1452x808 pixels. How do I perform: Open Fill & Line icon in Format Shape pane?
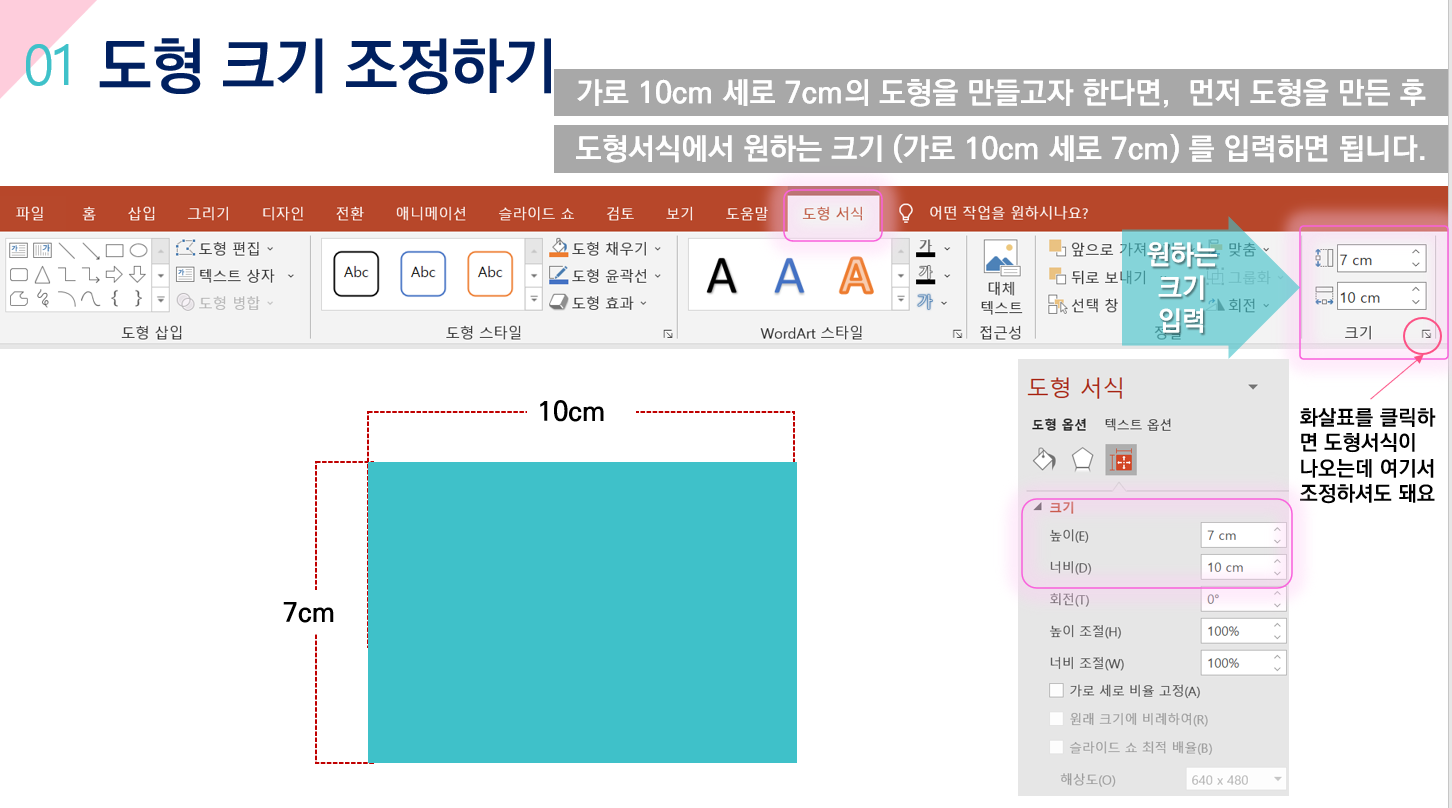(1044, 460)
